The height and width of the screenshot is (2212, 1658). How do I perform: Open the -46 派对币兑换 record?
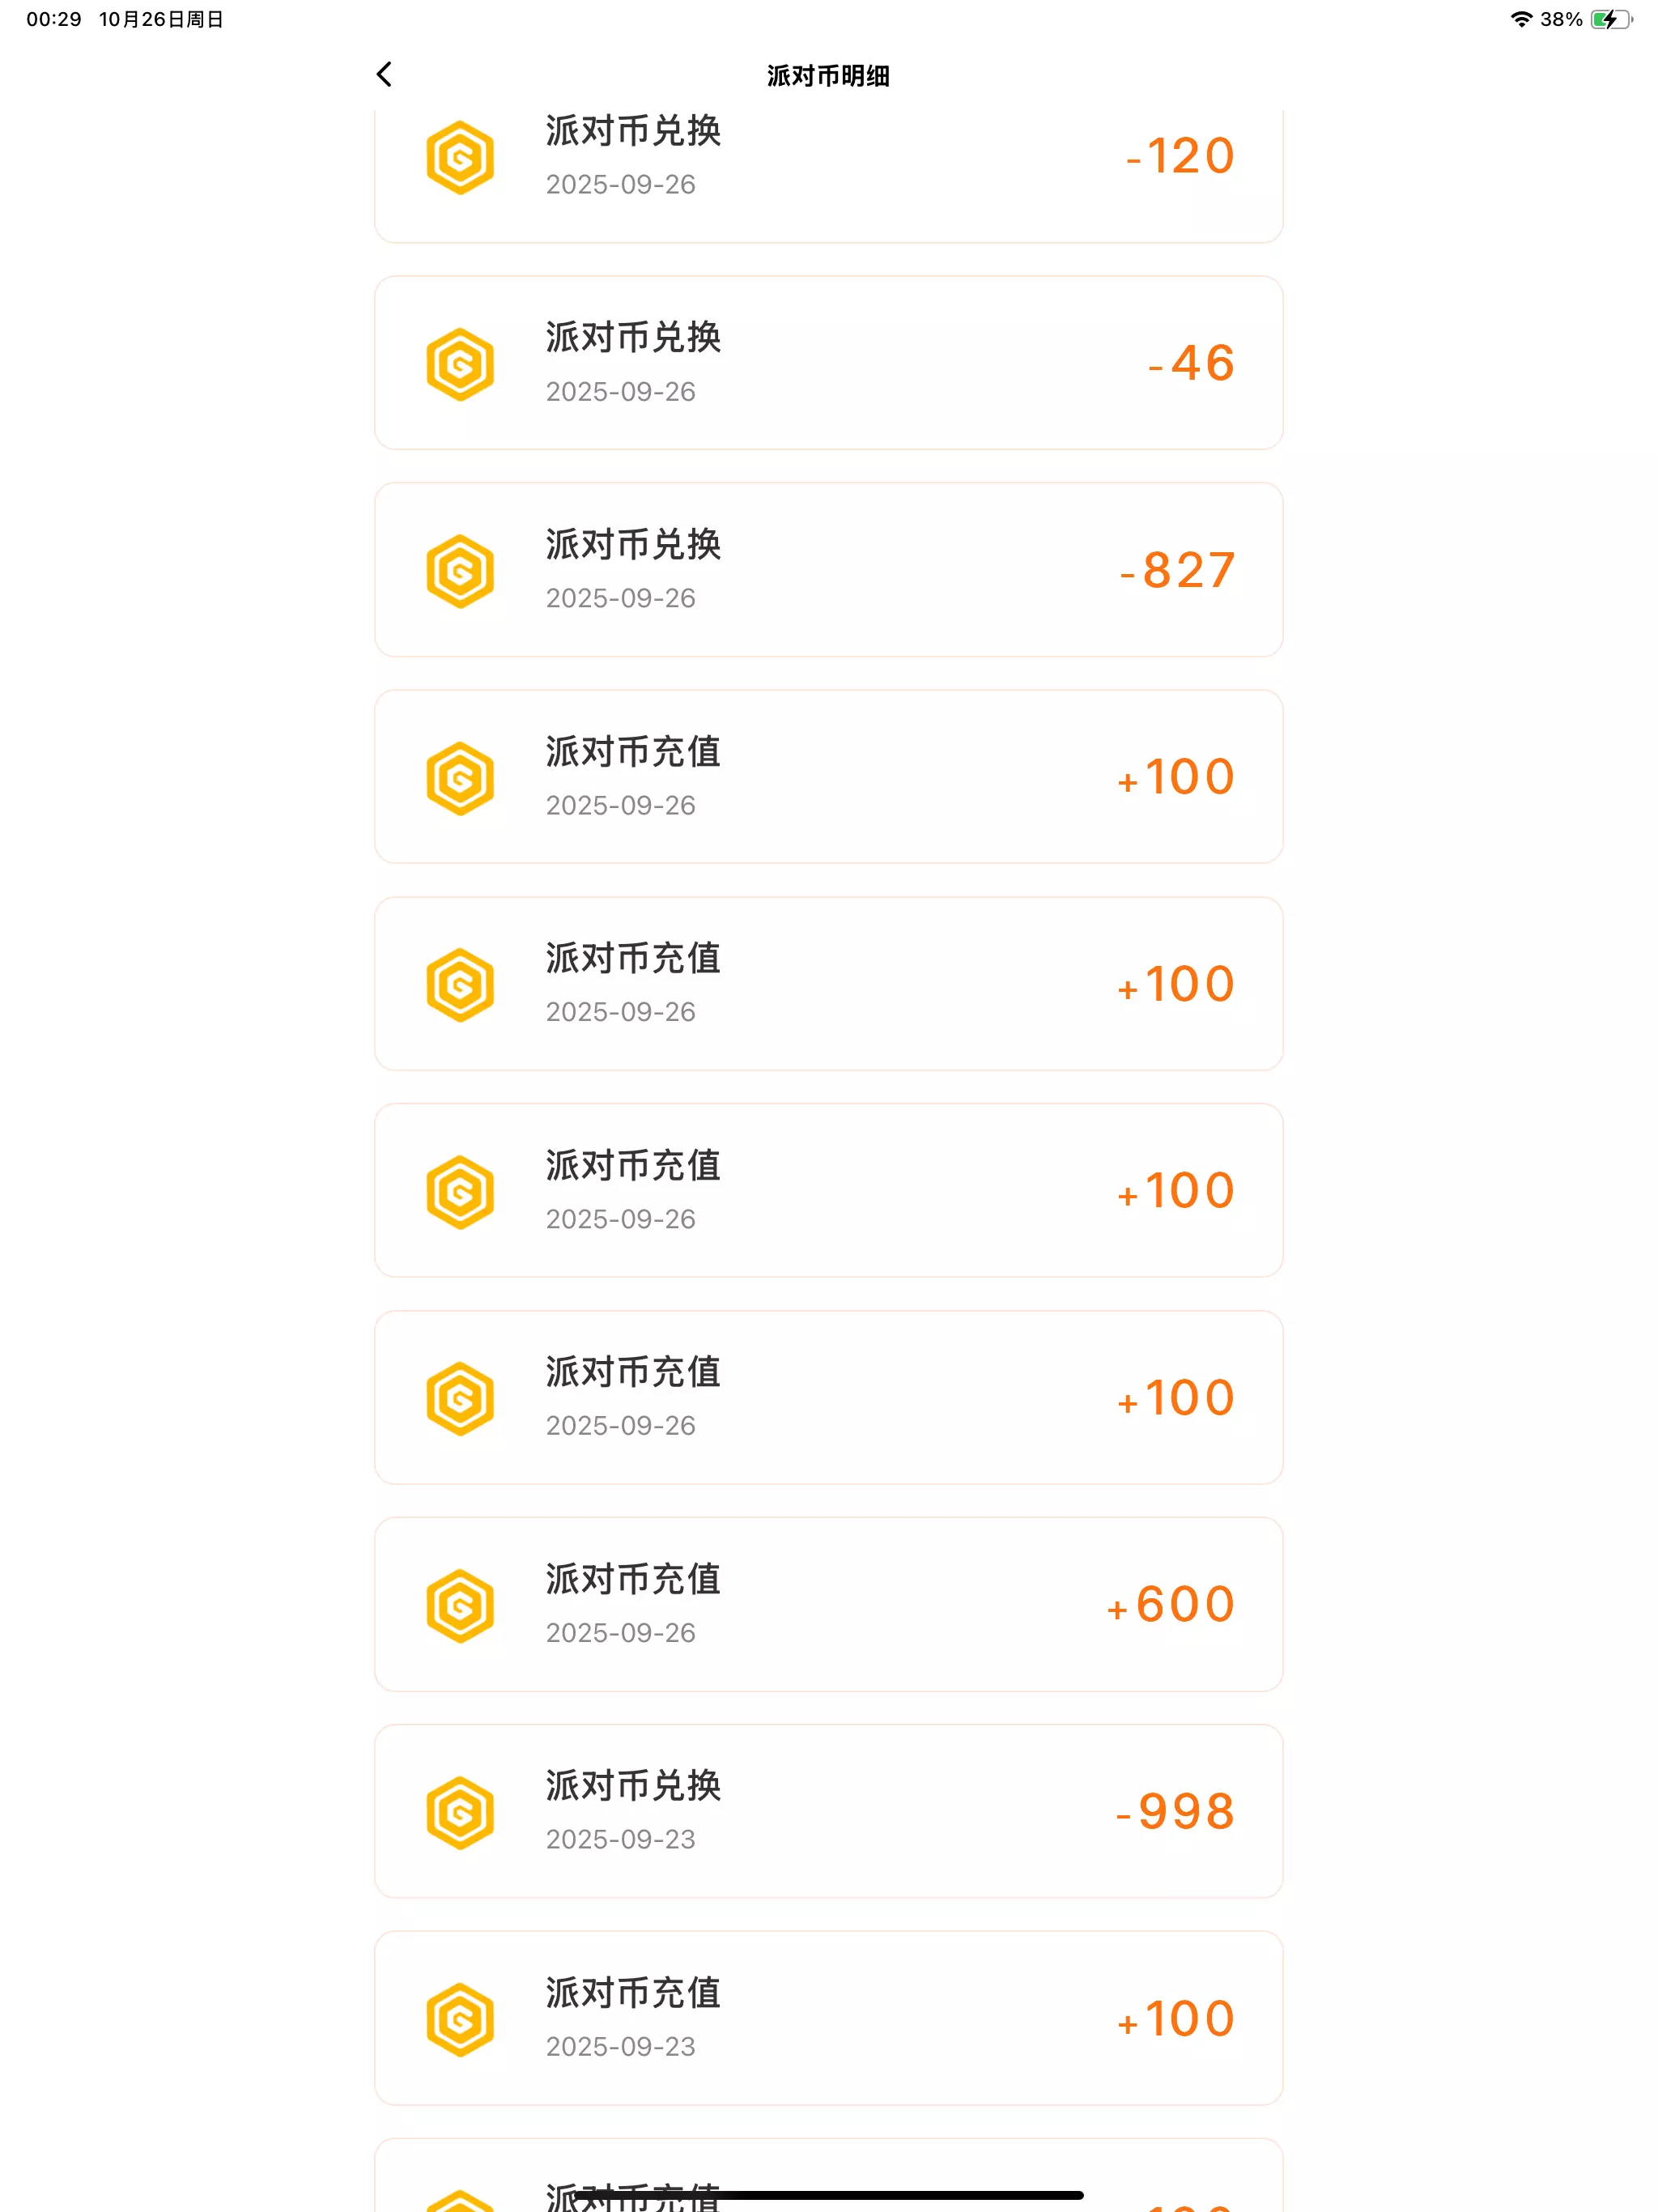828,363
